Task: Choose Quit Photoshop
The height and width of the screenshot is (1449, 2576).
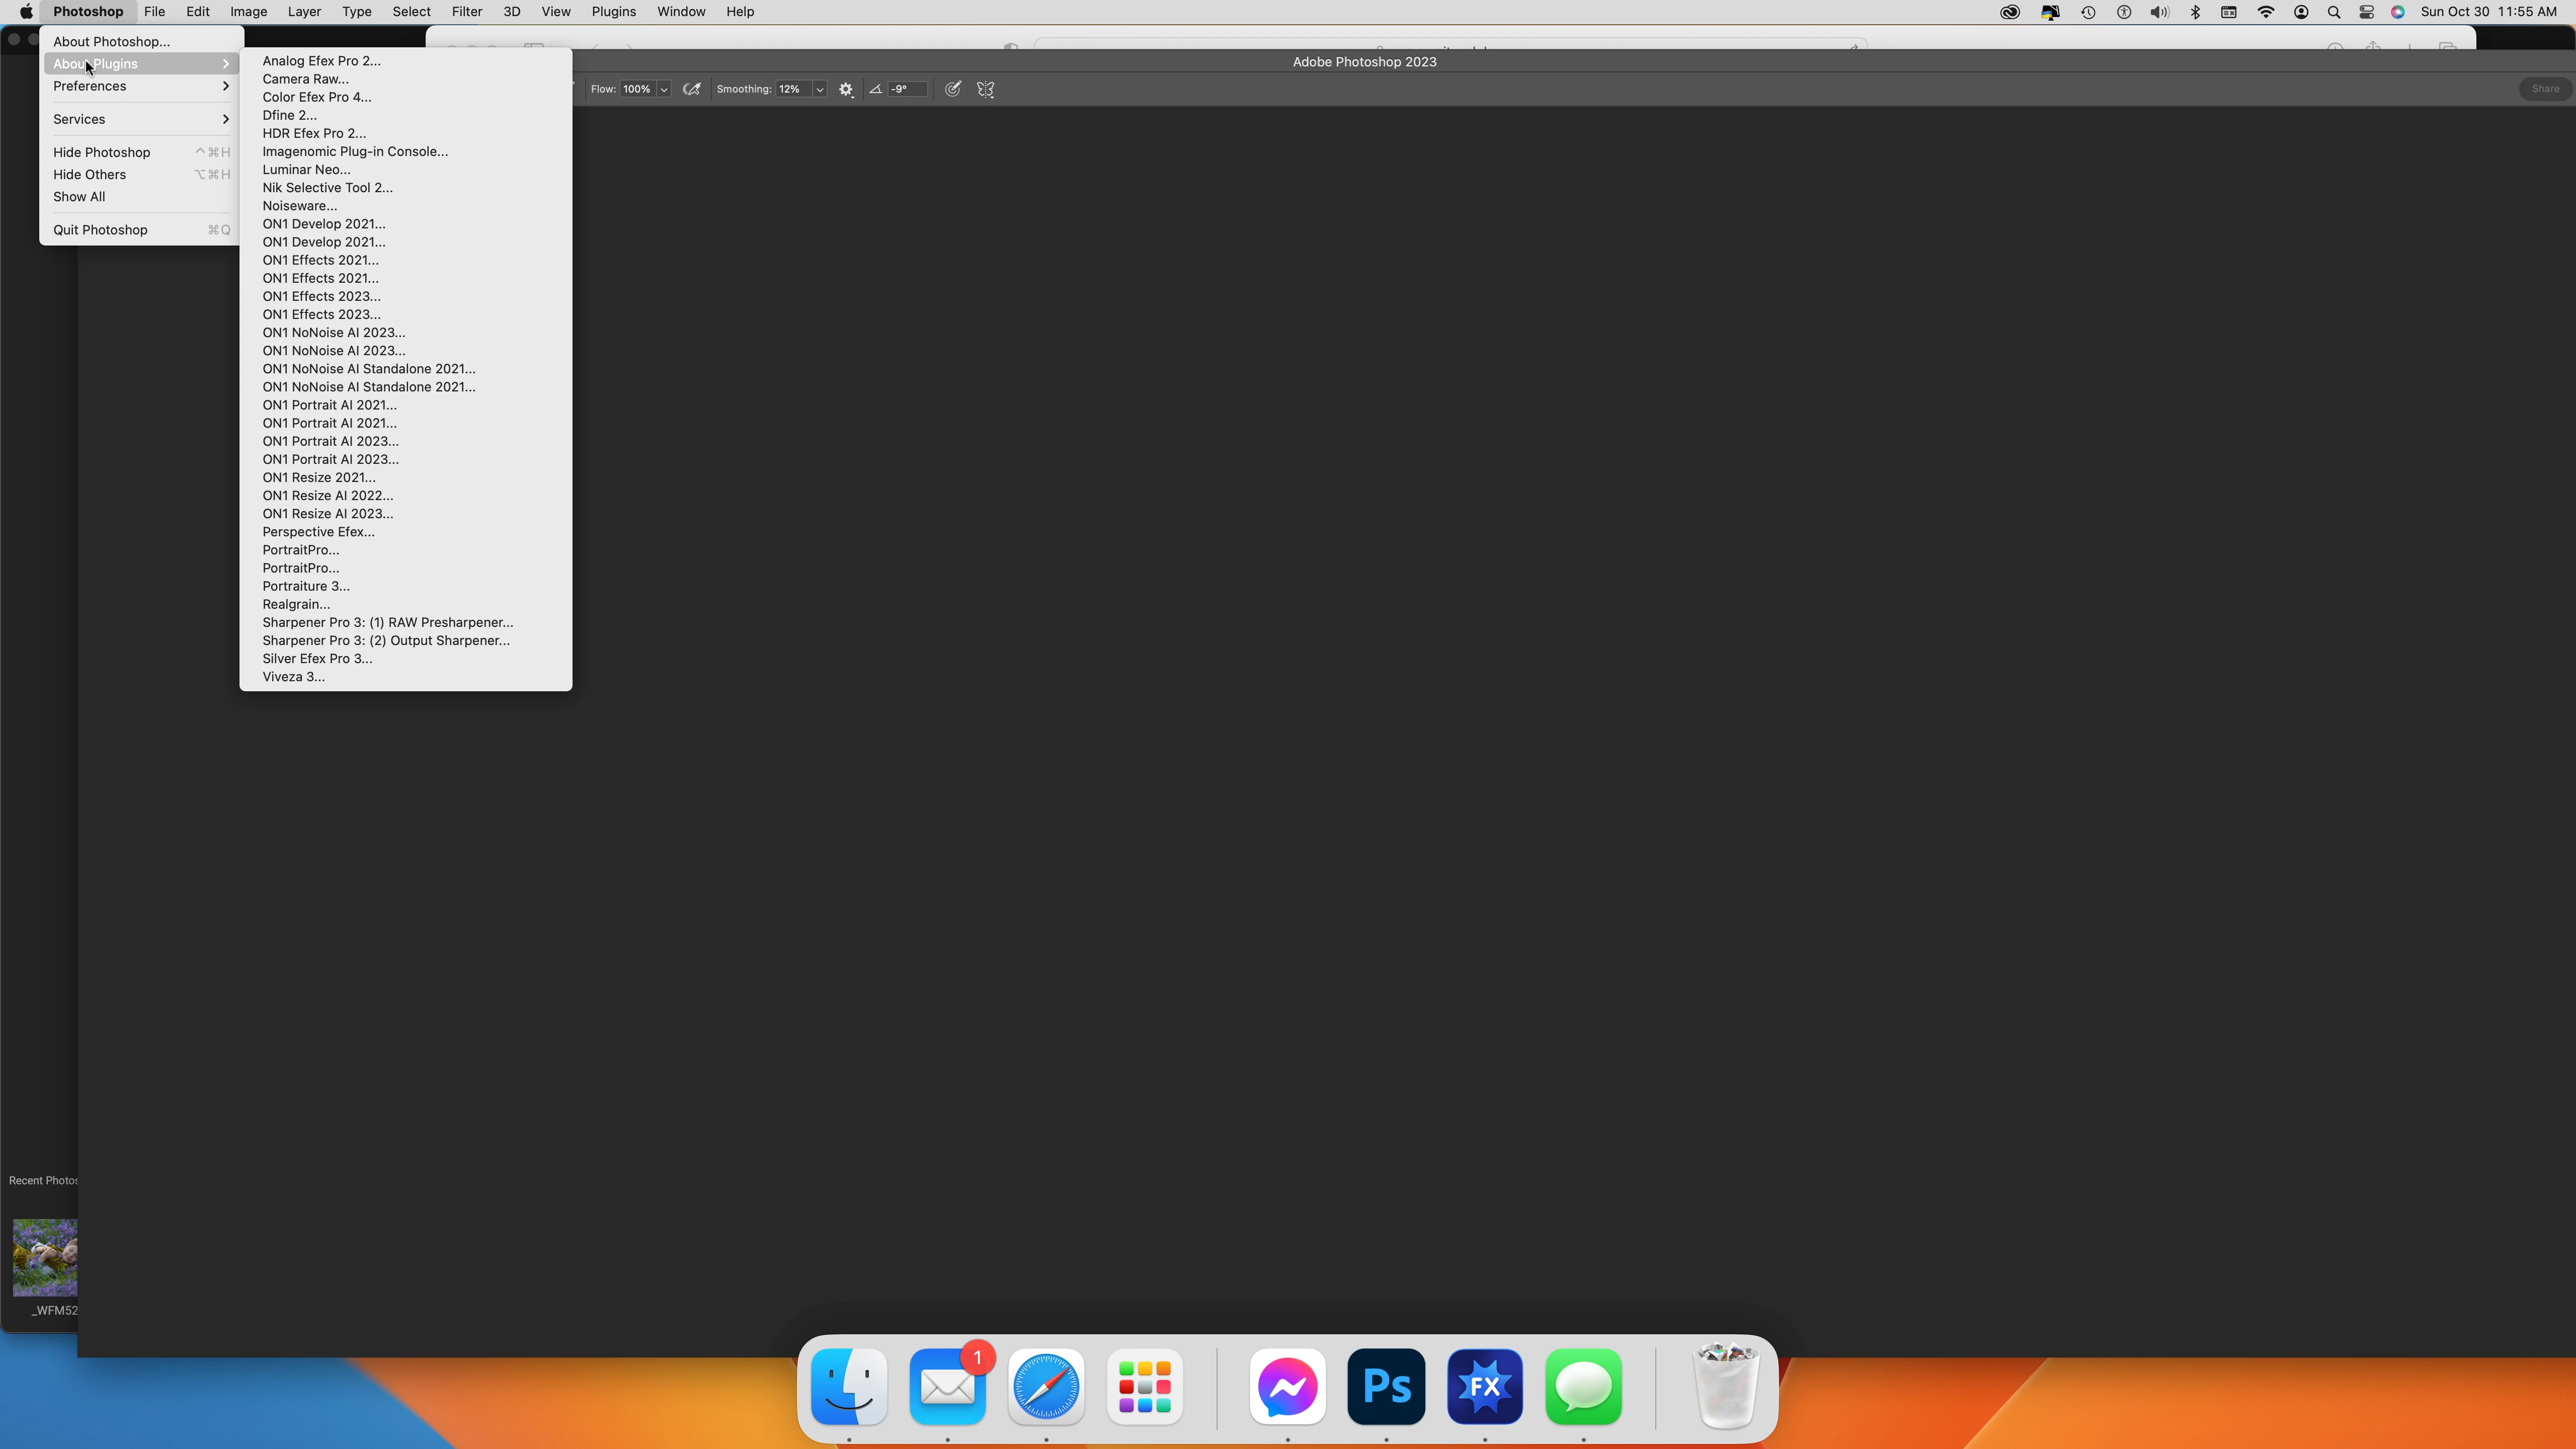Action: coord(100,230)
